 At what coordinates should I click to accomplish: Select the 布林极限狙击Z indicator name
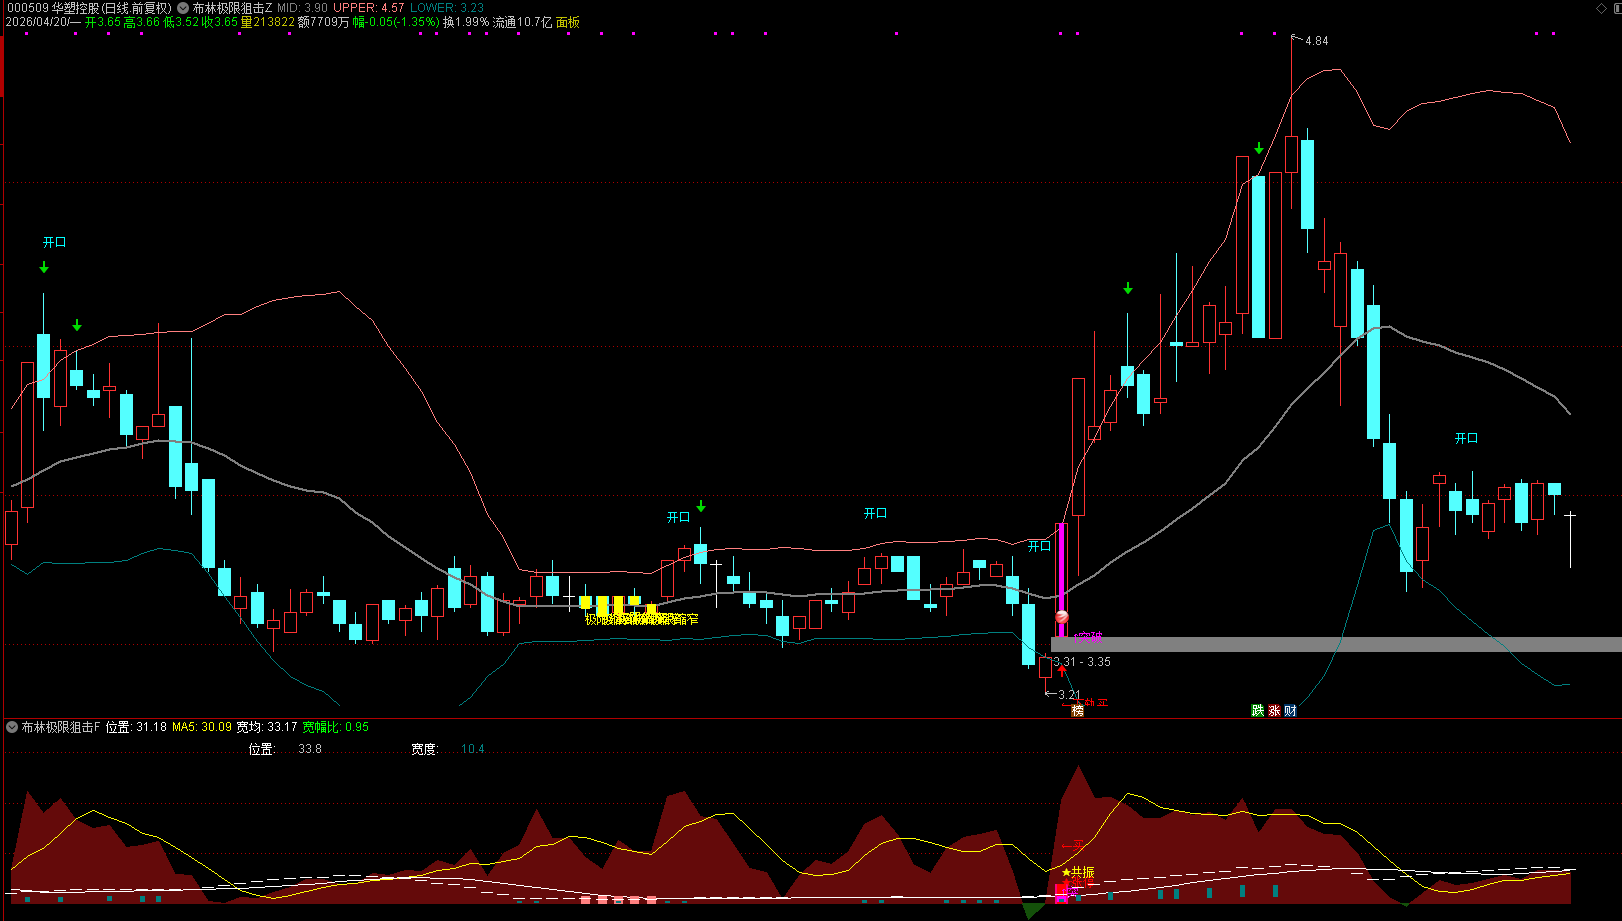232,8
